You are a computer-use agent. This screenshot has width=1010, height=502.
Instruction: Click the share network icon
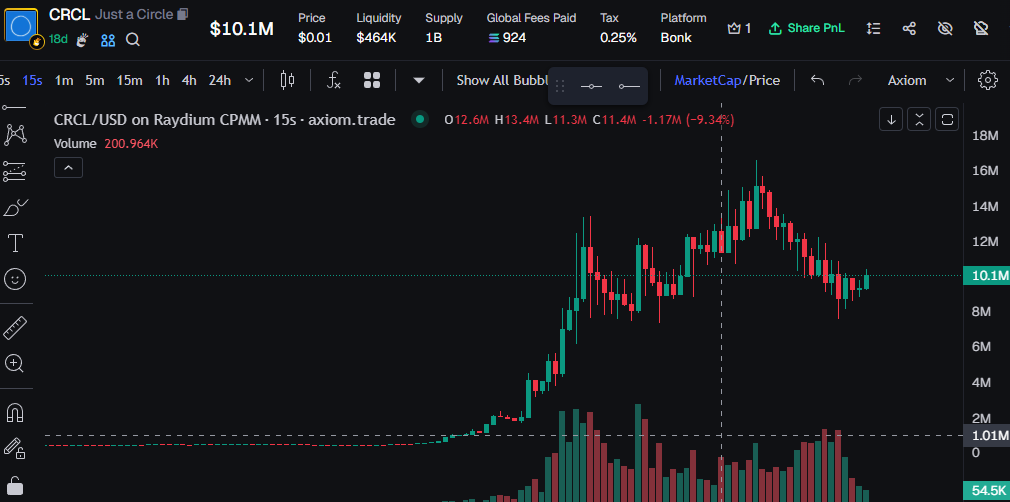click(x=909, y=28)
